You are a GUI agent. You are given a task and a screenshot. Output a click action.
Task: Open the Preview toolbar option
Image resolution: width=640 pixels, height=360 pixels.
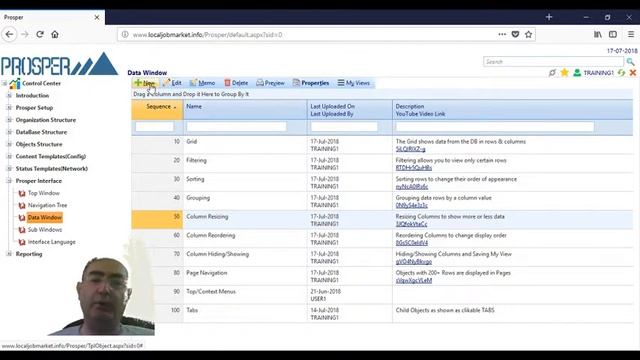[x=270, y=83]
